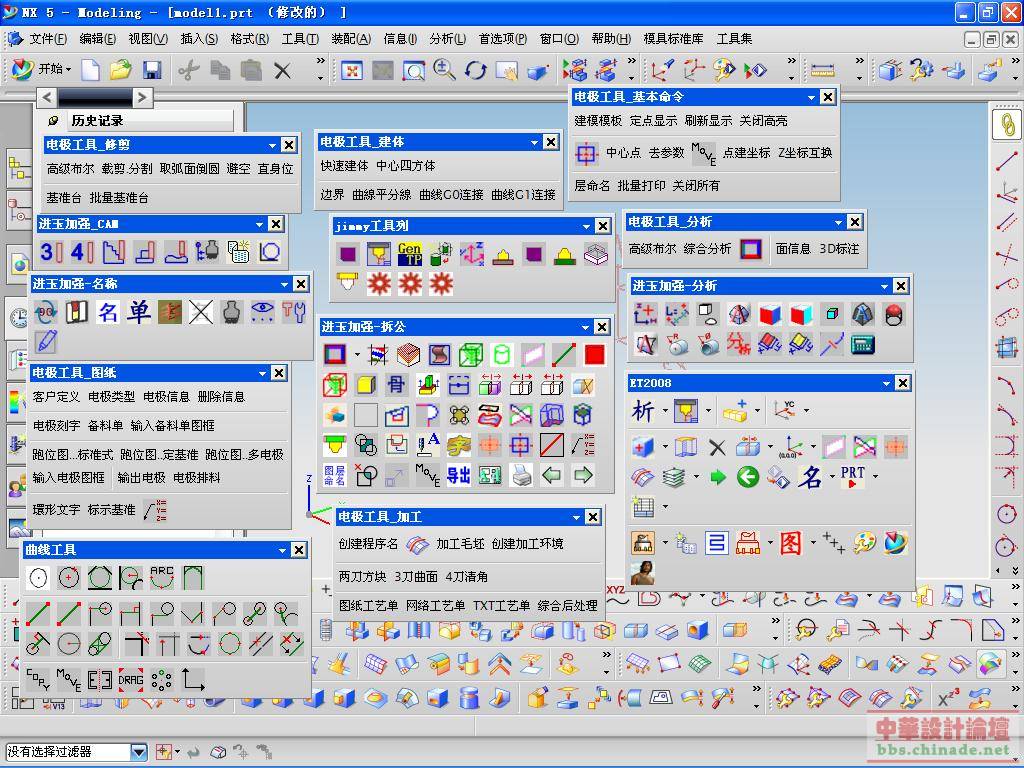Click the COPY icon in 曲线工具
This screenshot has width=1024, height=768.
click(38, 680)
